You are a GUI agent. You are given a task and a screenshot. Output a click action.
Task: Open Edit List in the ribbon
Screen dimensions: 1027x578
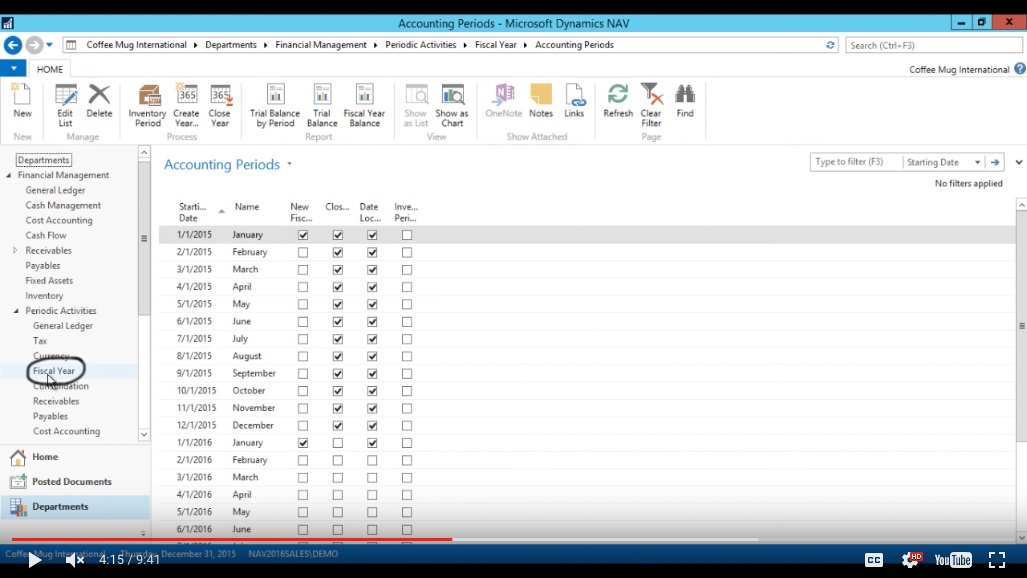click(x=65, y=105)
